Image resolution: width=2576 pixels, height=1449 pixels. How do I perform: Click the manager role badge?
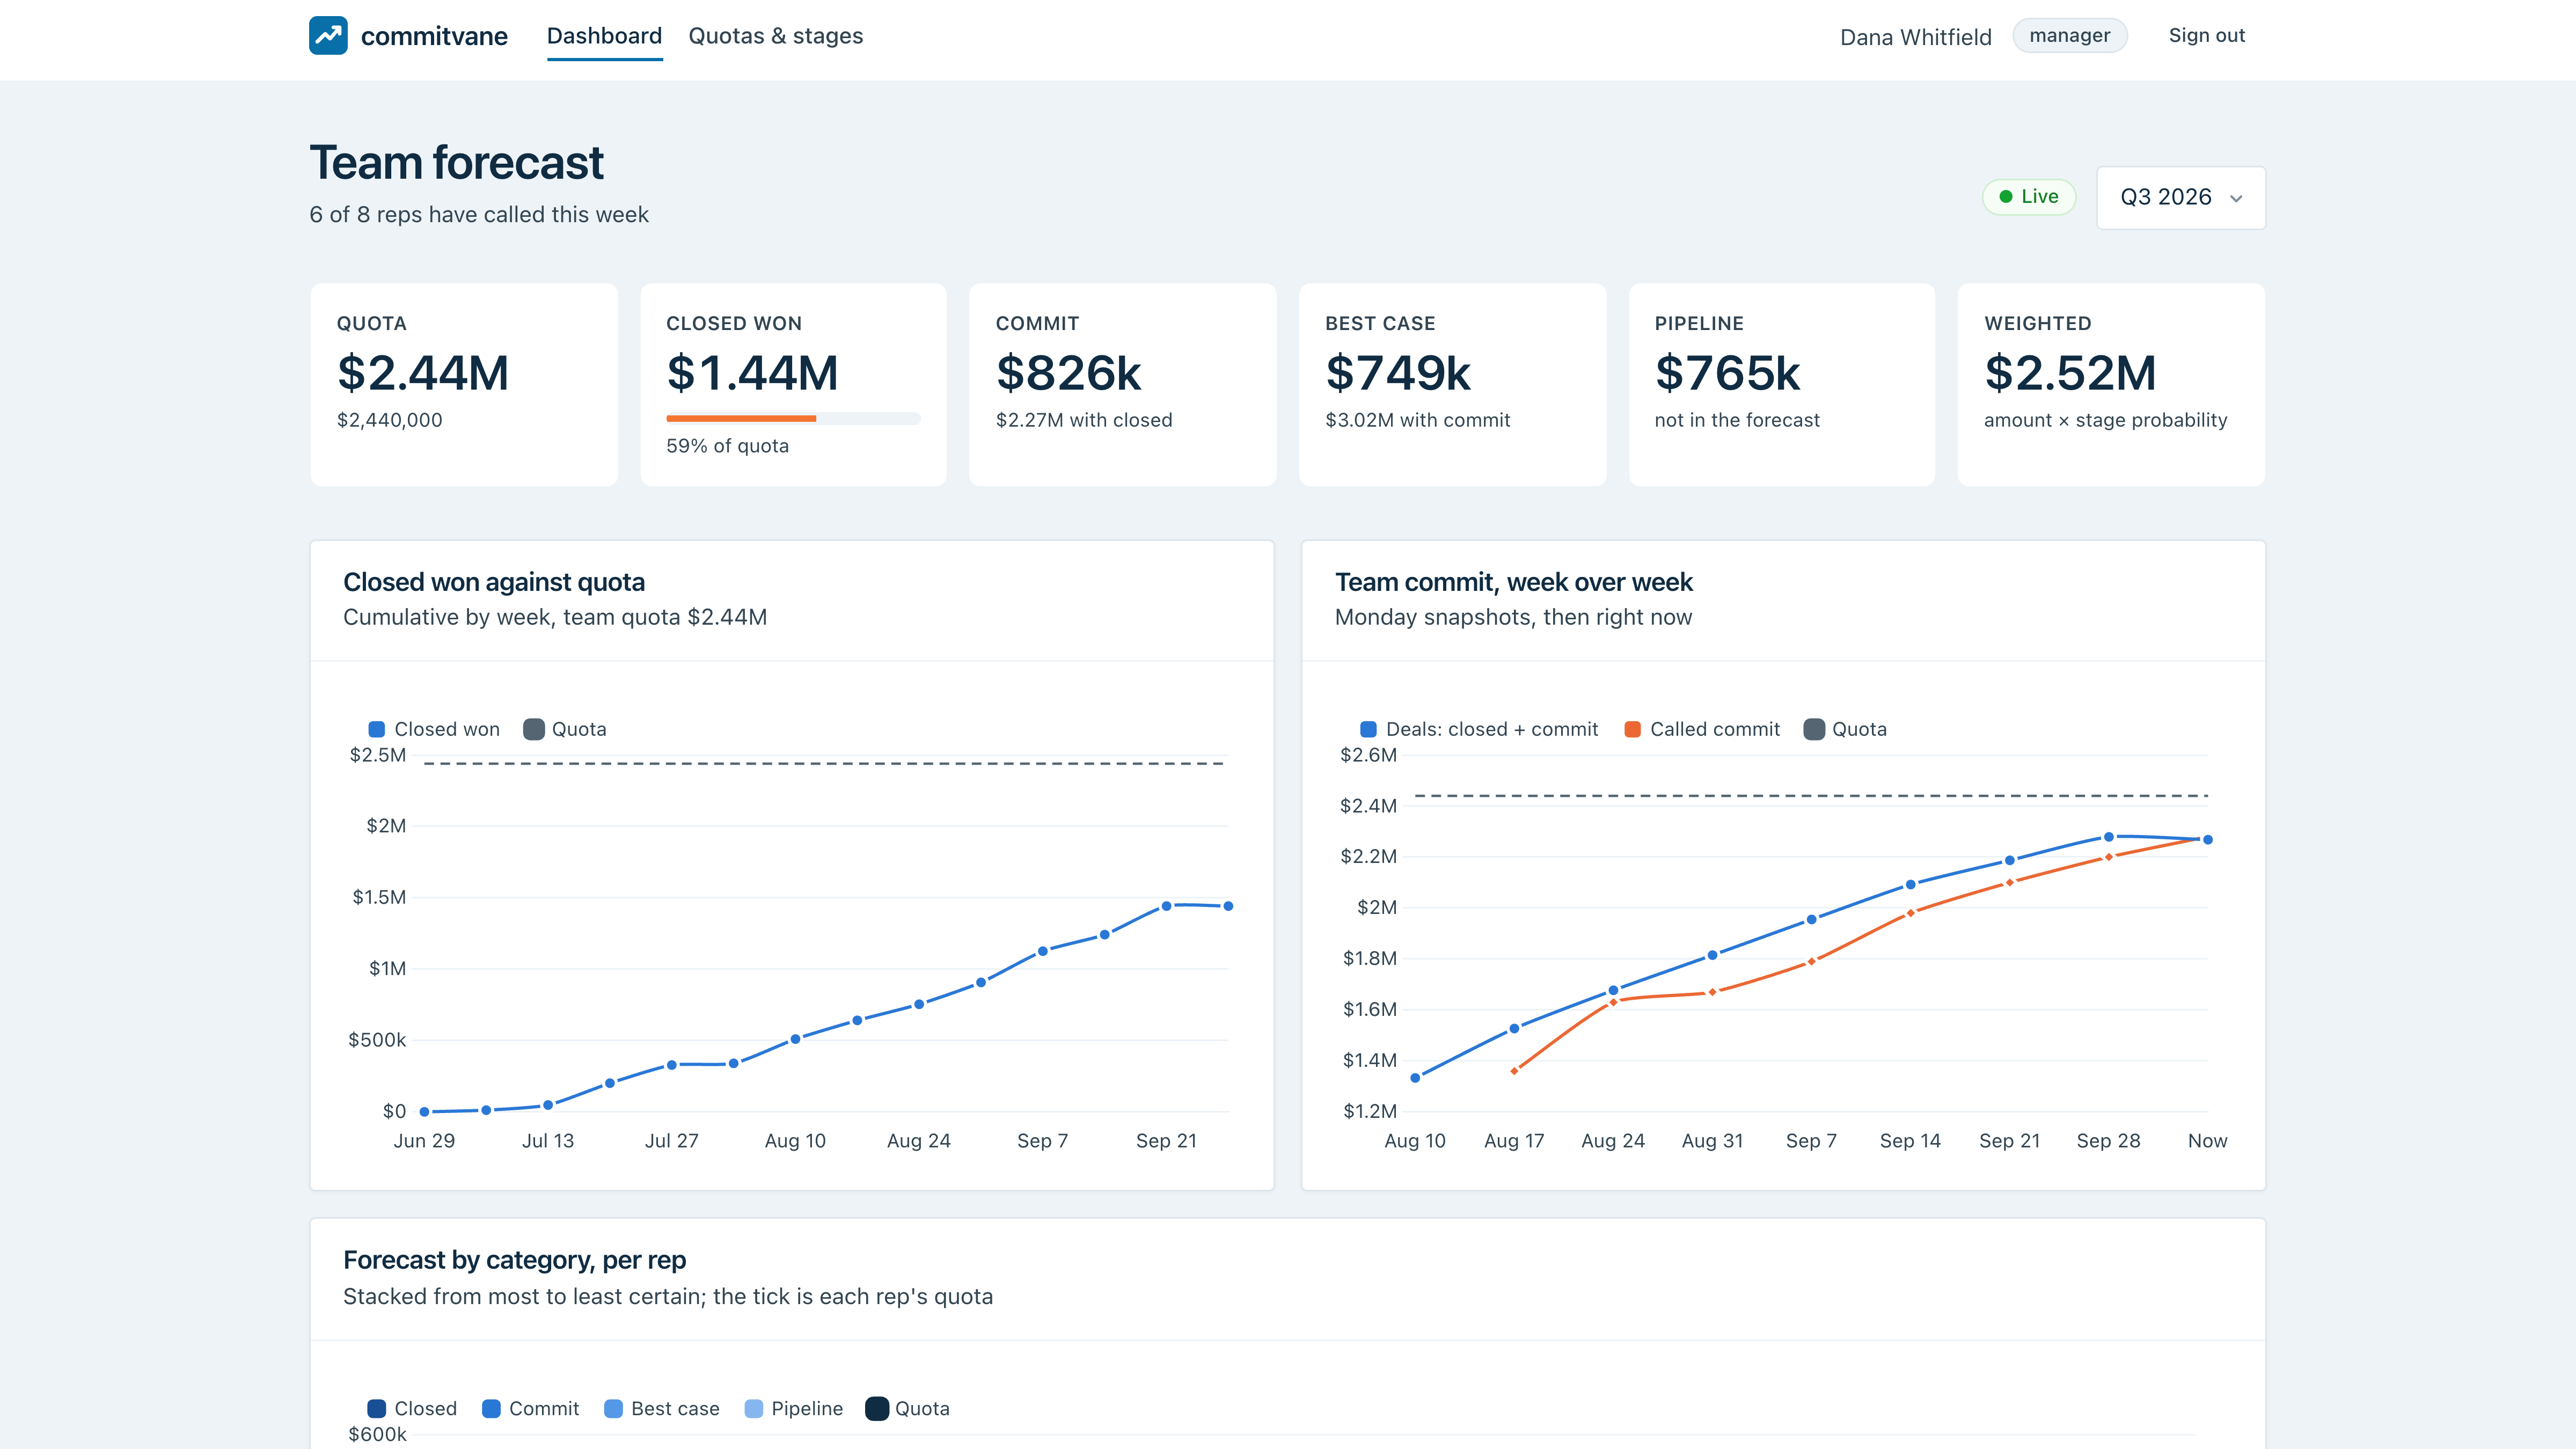pos(2069,36)
